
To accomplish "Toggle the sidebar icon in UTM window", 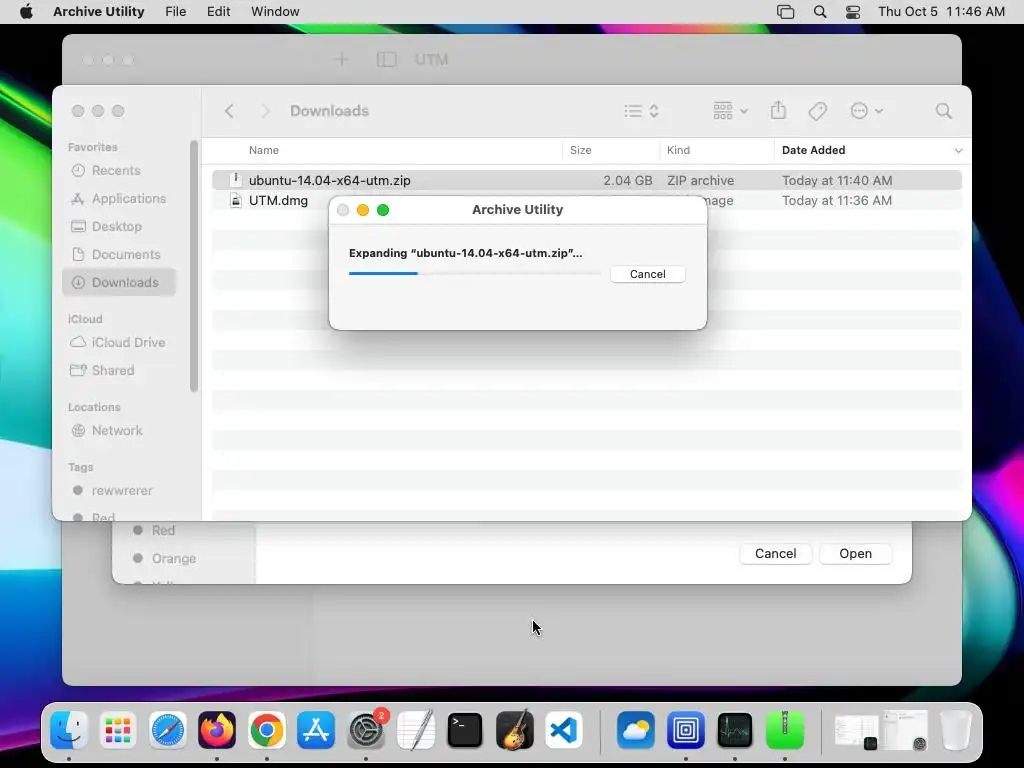I will coord(387,59).
